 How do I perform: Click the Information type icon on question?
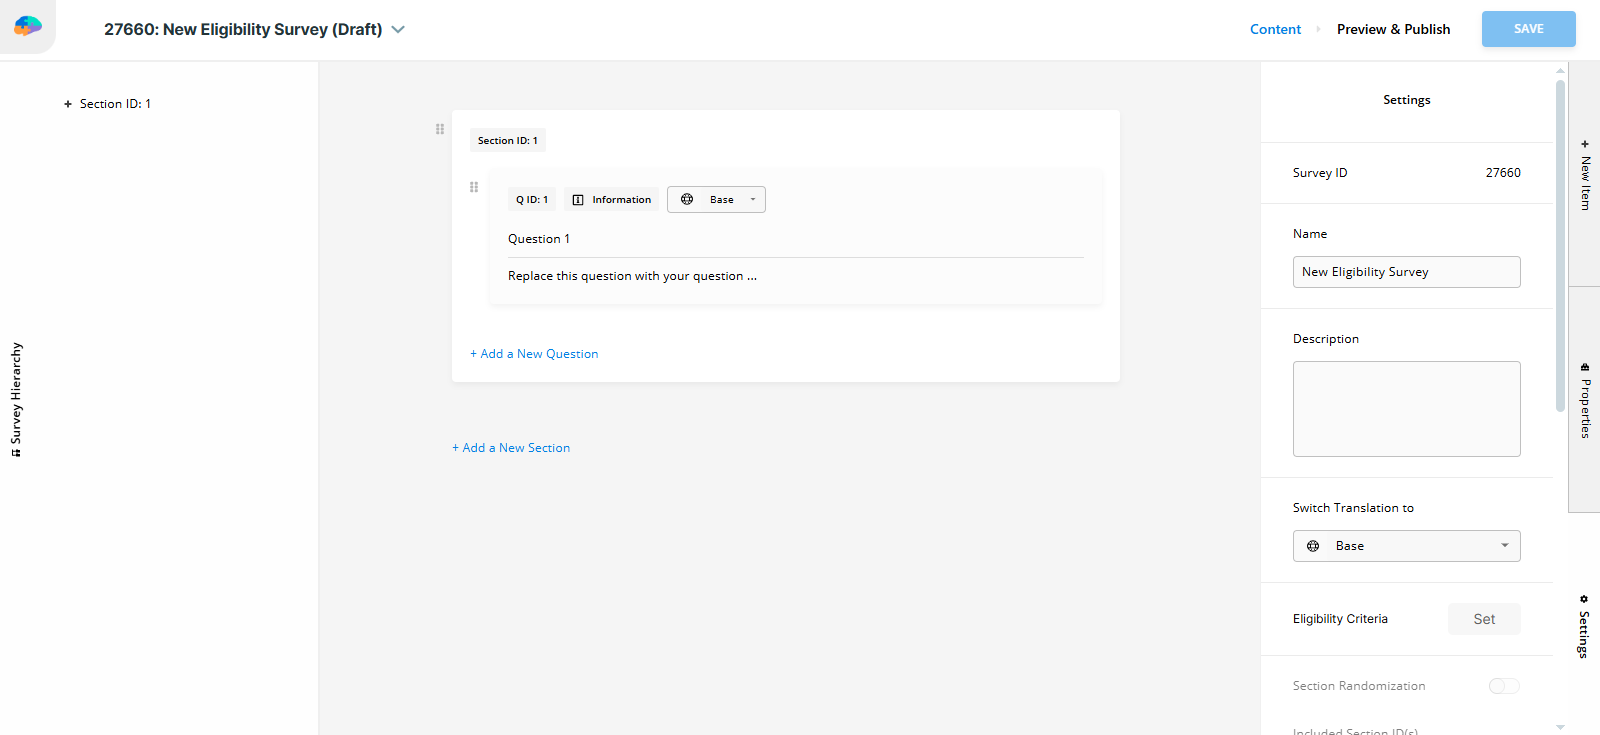pos(578,200)
